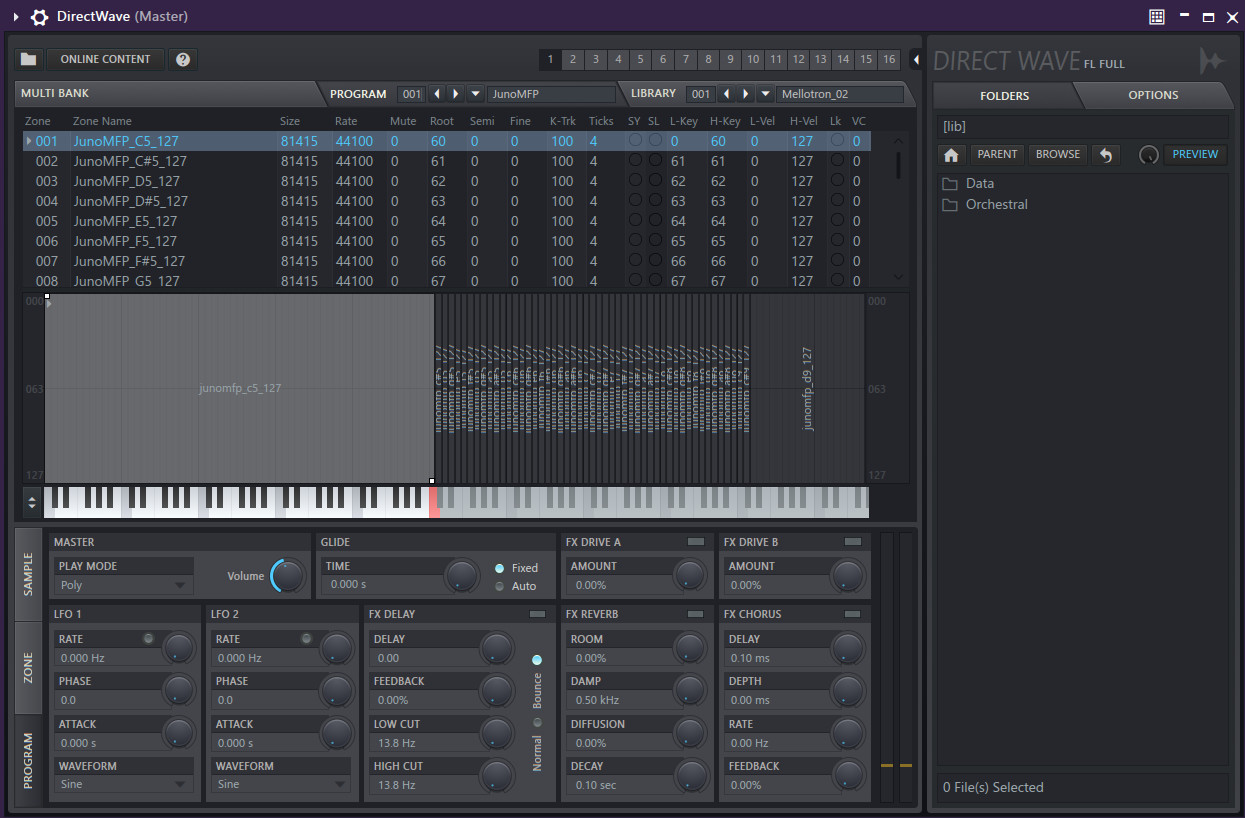This screenshot has height=818, width=1245.
Task: Click the ONLINE CONTENT button
Action: point(104,58)
